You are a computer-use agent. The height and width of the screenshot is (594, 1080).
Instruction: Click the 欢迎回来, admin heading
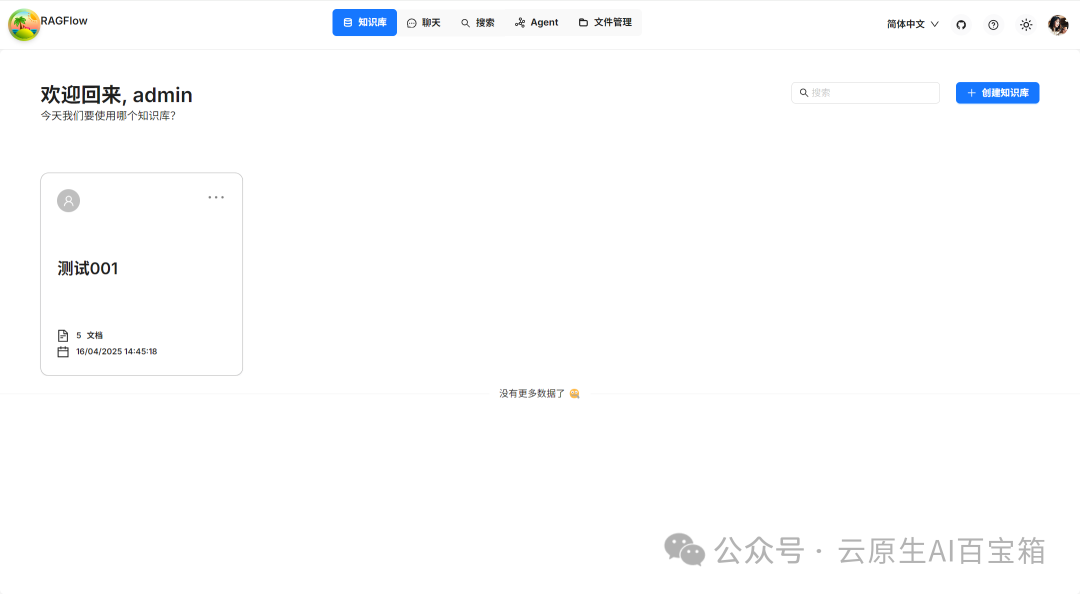(116, 94)
